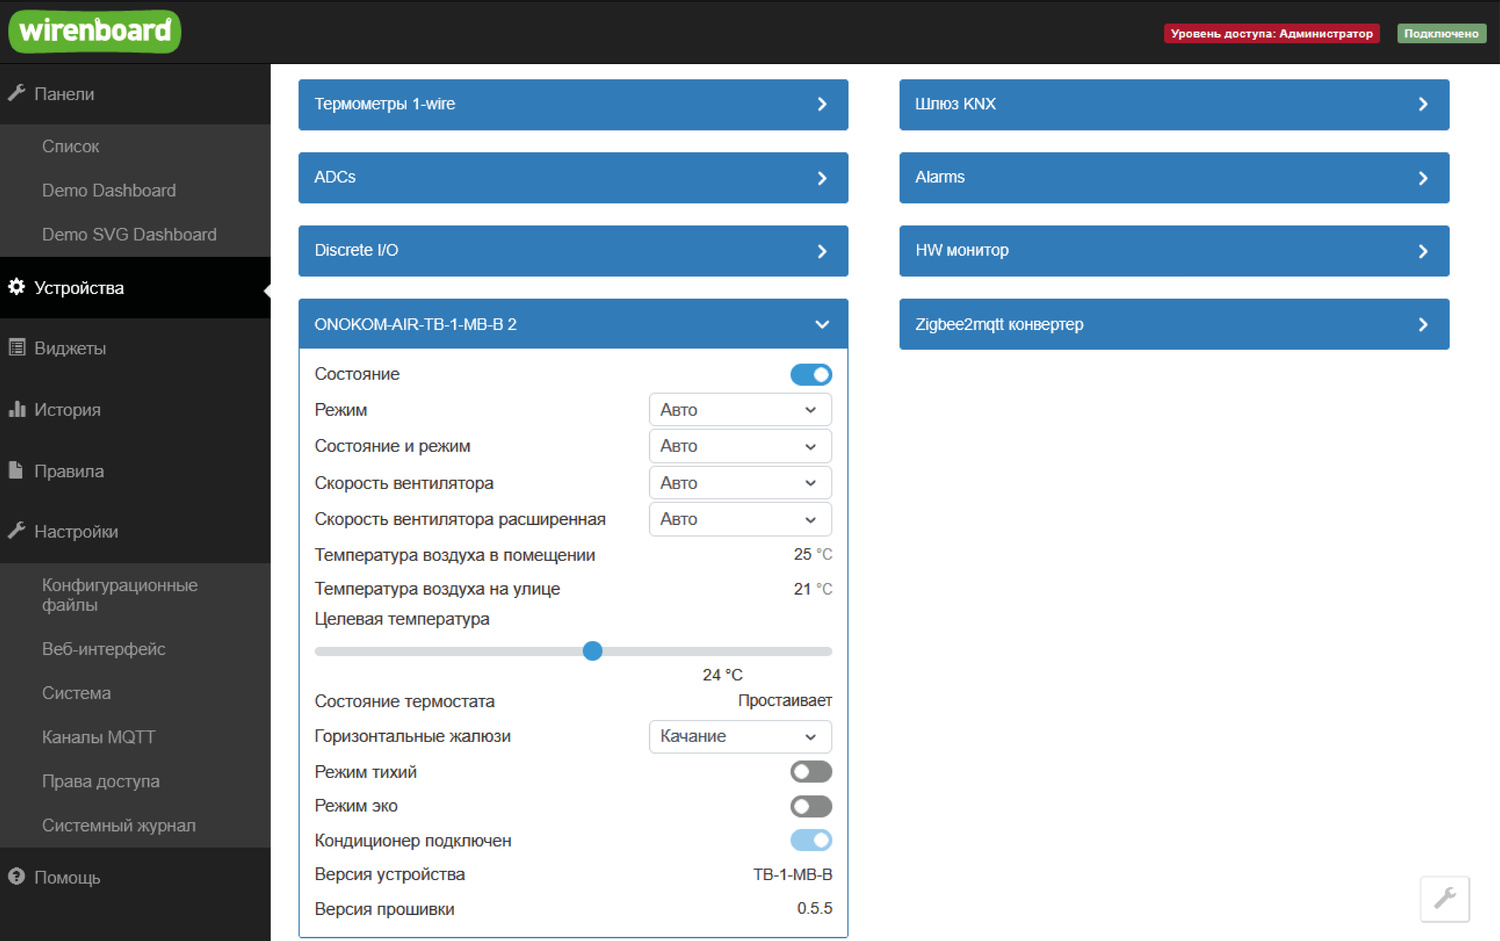
Task: Click the floating wrench button at bottom right
Action: (1444, 898)
